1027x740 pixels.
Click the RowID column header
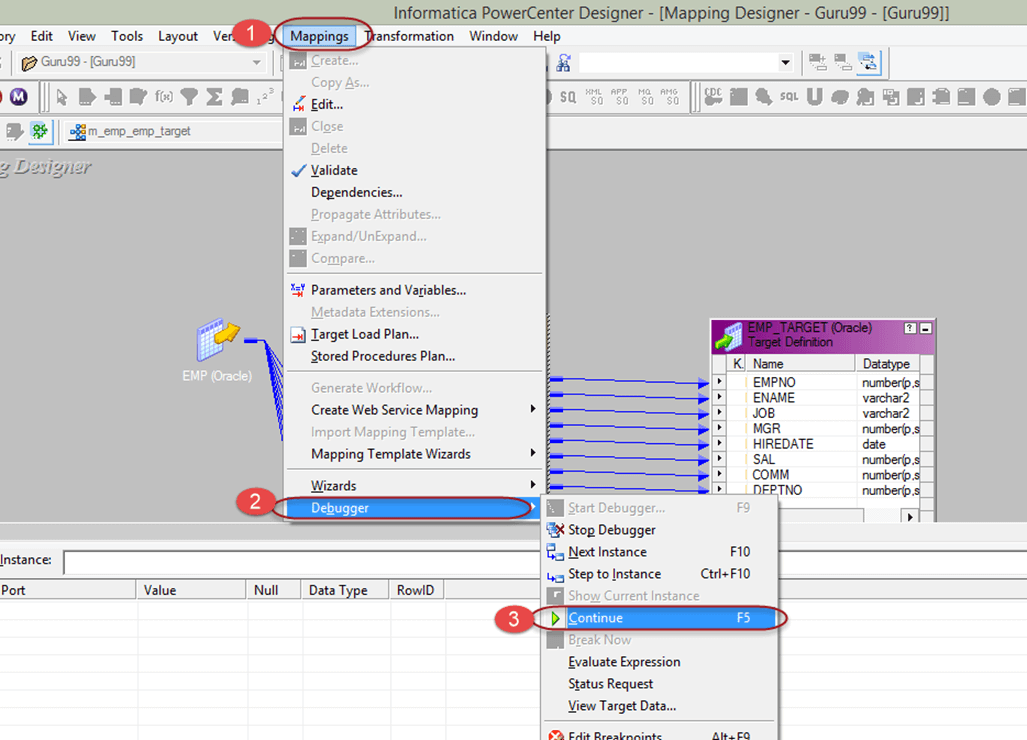click(x=417, y=590)
